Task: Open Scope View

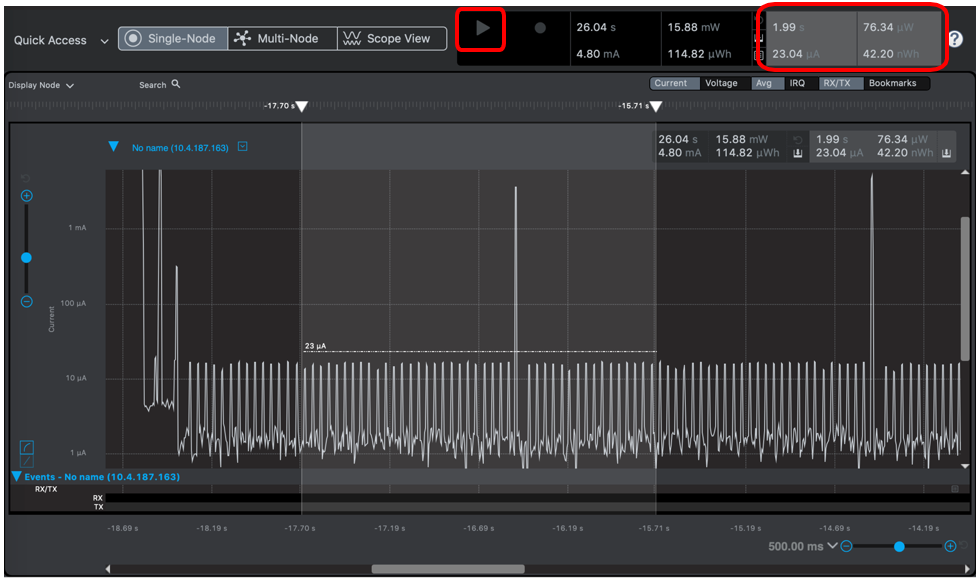Action: coord(392,39)
